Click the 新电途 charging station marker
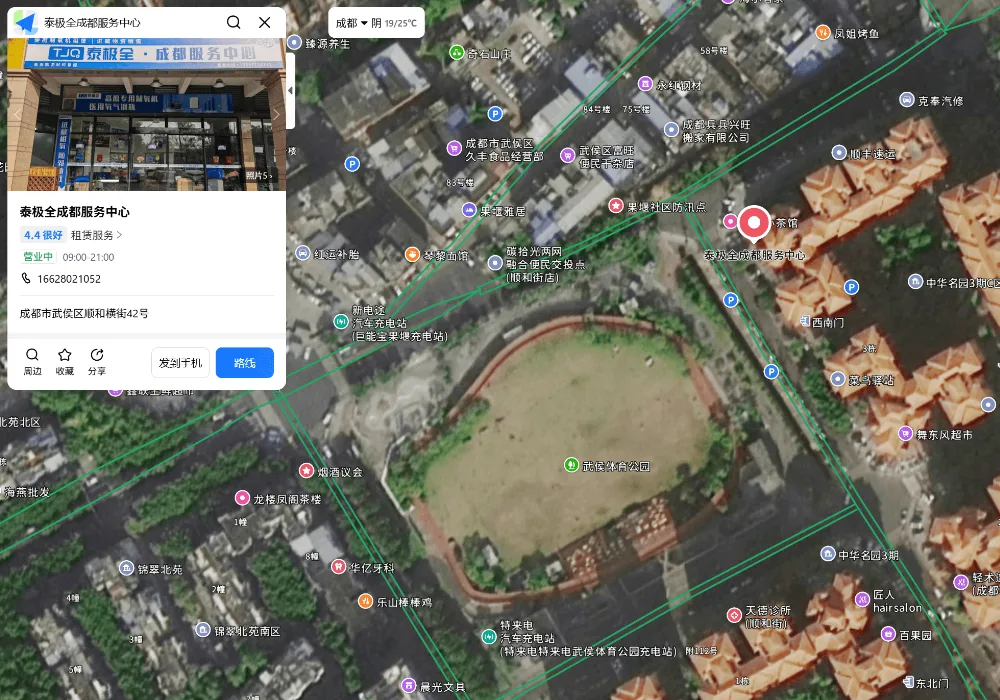 click(x=341, y=322)
